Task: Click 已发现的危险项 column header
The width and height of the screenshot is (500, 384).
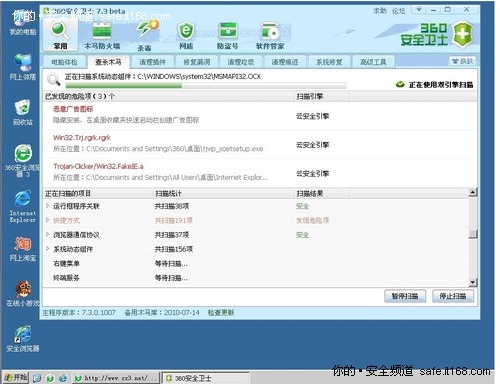Action: coord(168,96)
